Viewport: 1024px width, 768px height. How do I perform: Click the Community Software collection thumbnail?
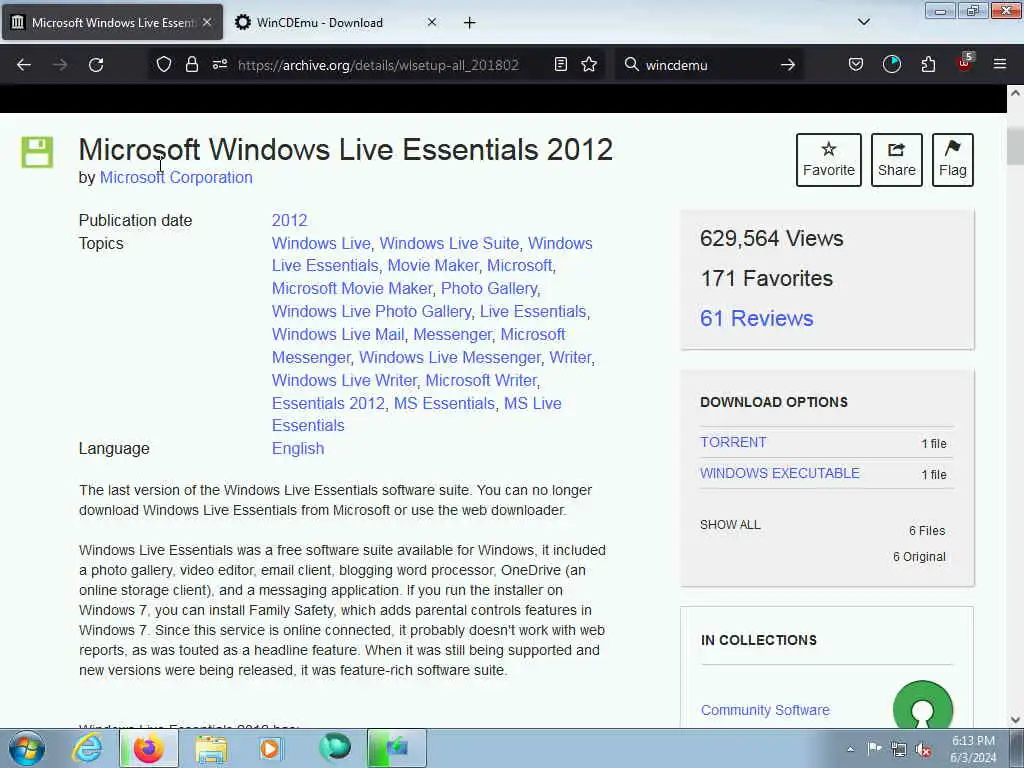click(x=923, y=705)
